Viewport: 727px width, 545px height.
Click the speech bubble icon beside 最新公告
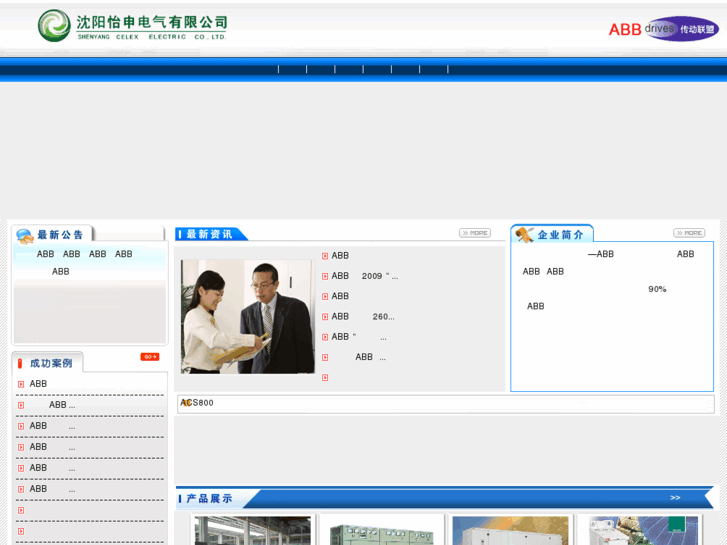click(25, 236)
